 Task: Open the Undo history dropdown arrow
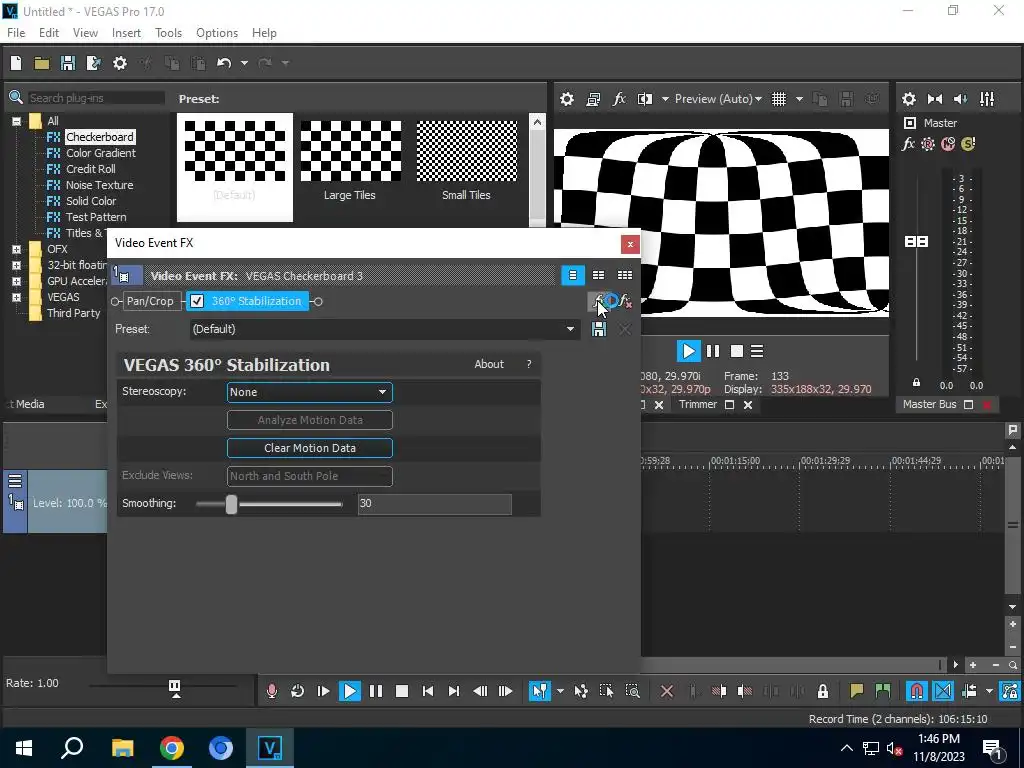click(244, 63)
